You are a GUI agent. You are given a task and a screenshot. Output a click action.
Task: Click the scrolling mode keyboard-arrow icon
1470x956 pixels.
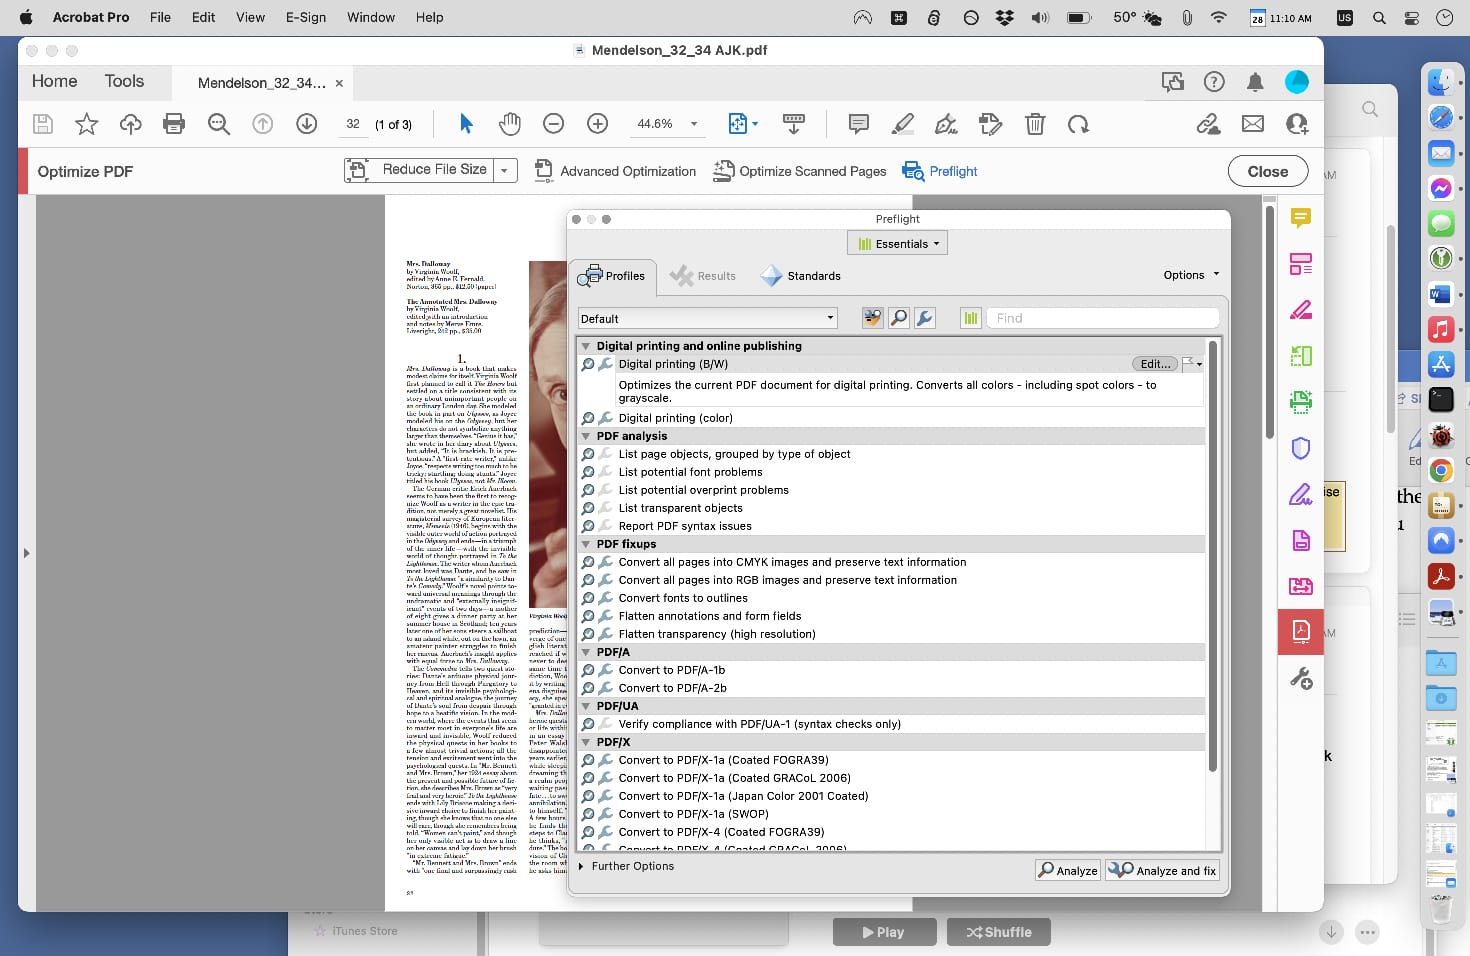click(794, 124)
